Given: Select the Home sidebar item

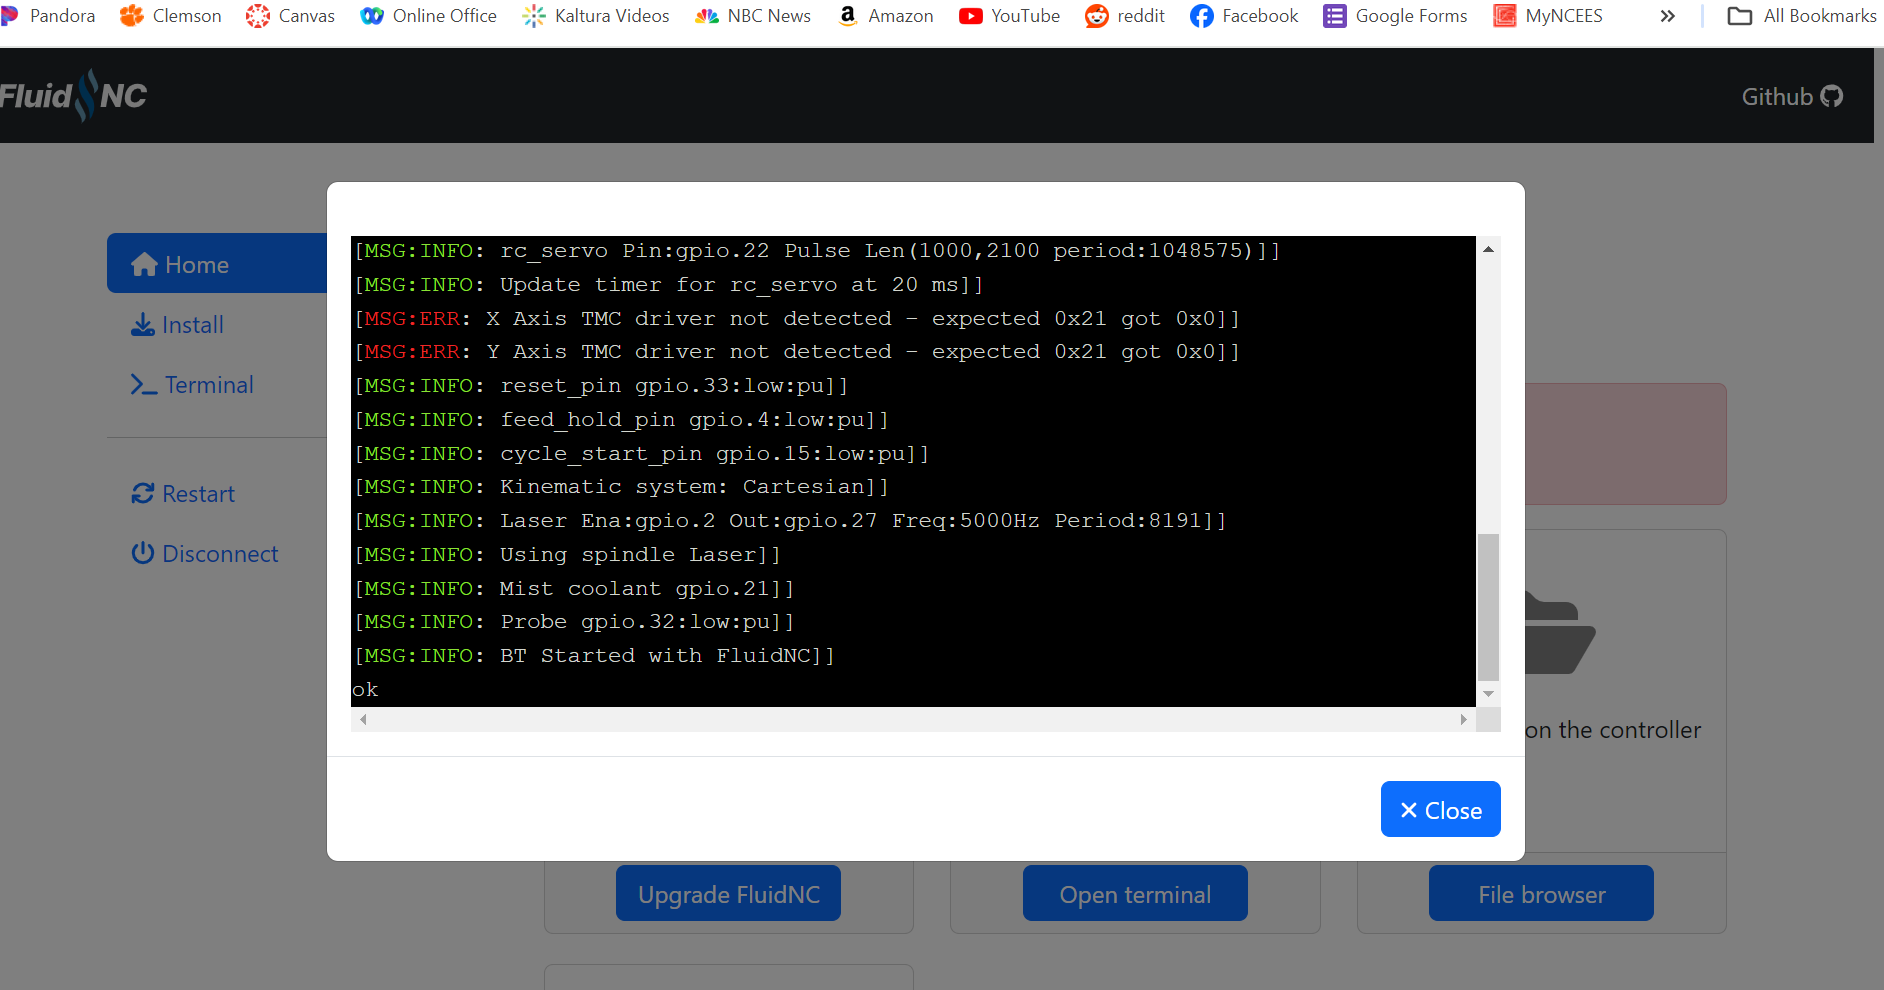Looking at the screenshot, I should coord(197,265).
